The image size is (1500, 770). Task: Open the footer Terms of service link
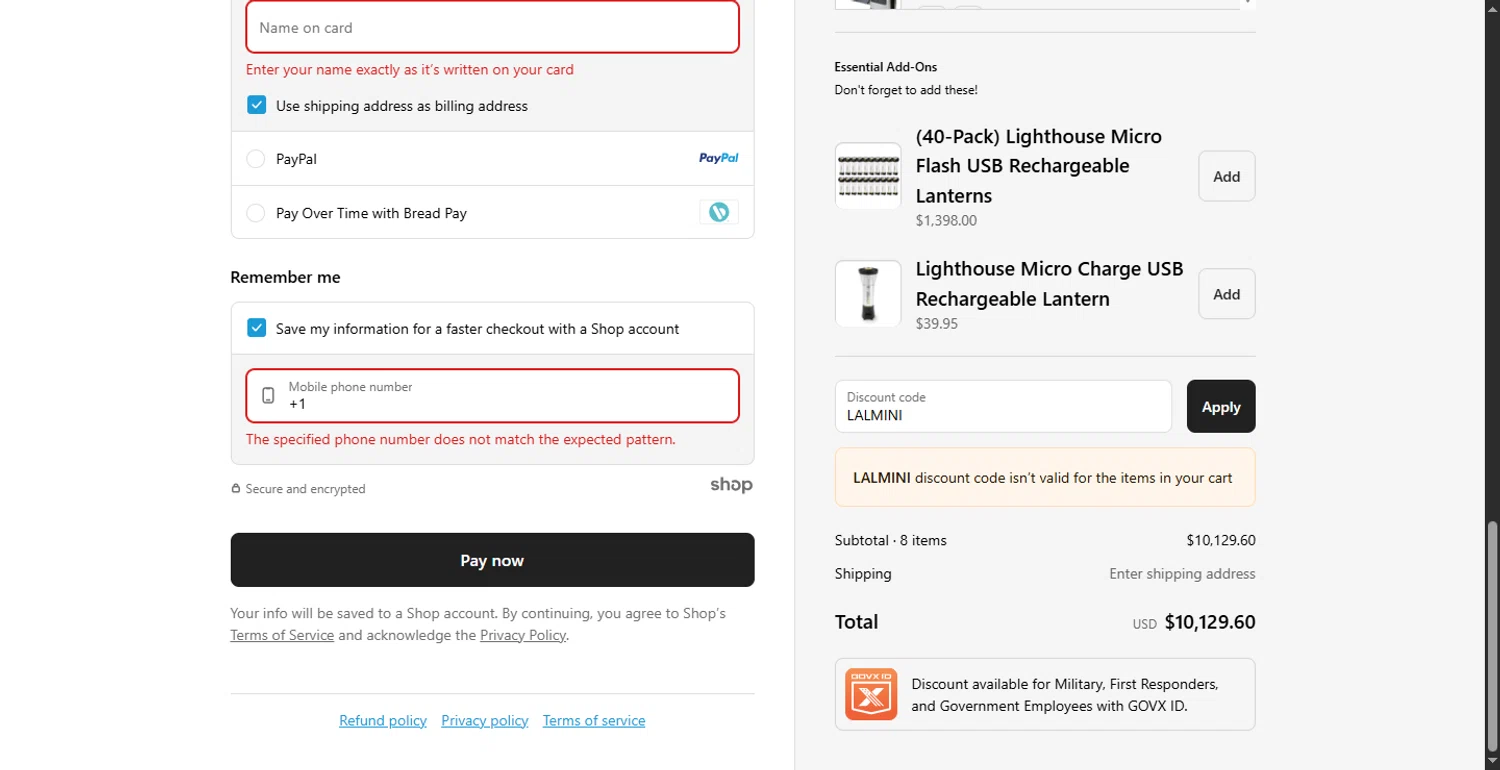click(594, 720)
